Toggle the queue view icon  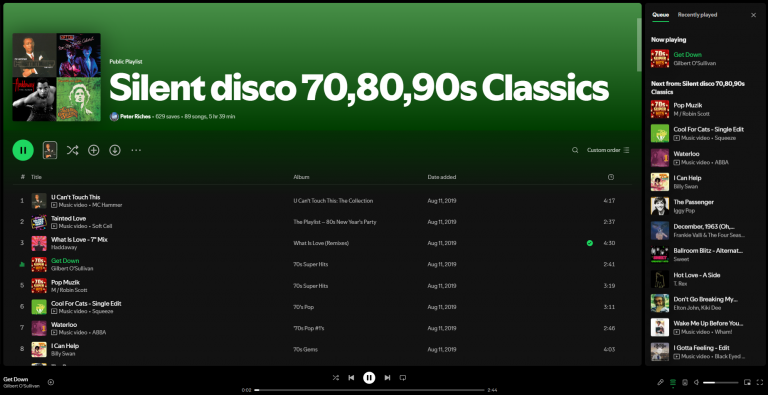673,382
